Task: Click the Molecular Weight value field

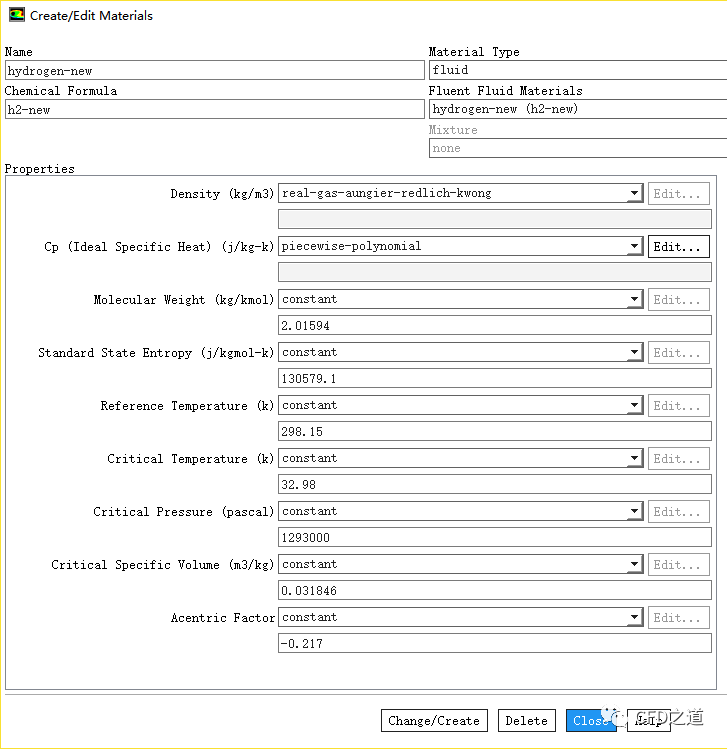Action: 494,326
